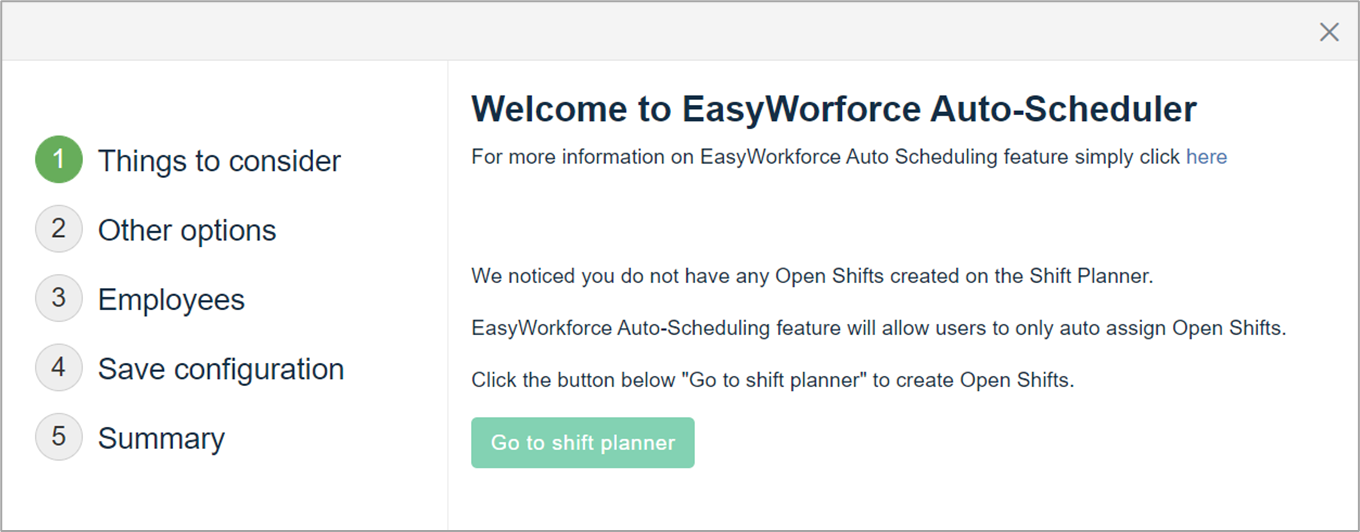Image resolution: width=1360 pixels, height=532 pixels.
Task: Click the 'only auto assign Open Shifts' sentence
Action: (x=878, y=328)
